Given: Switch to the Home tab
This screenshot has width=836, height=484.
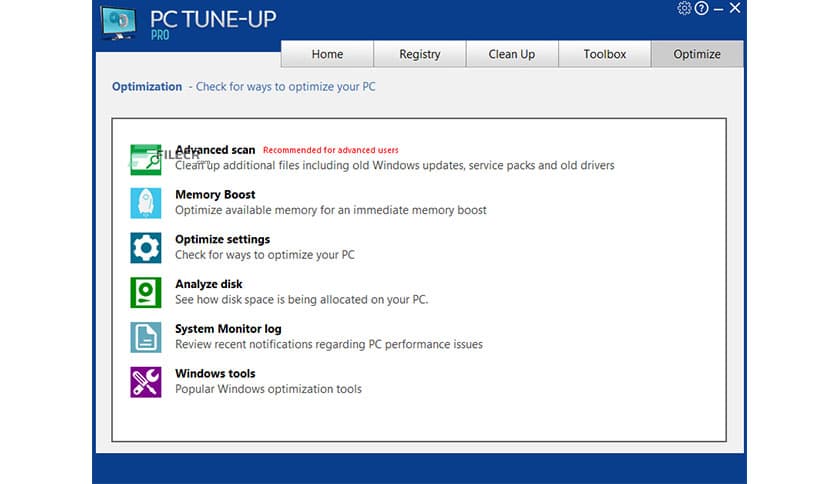Looking at the screenshot, I should (327, 54).
